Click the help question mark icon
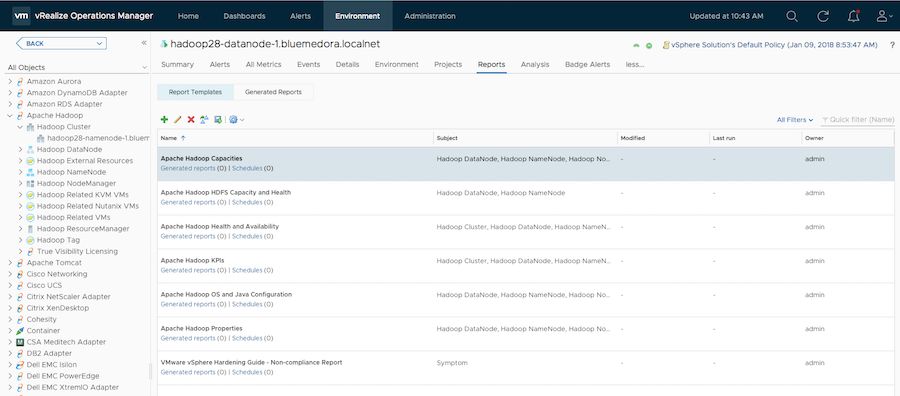900x396 pixels. (x=892, y=45)
